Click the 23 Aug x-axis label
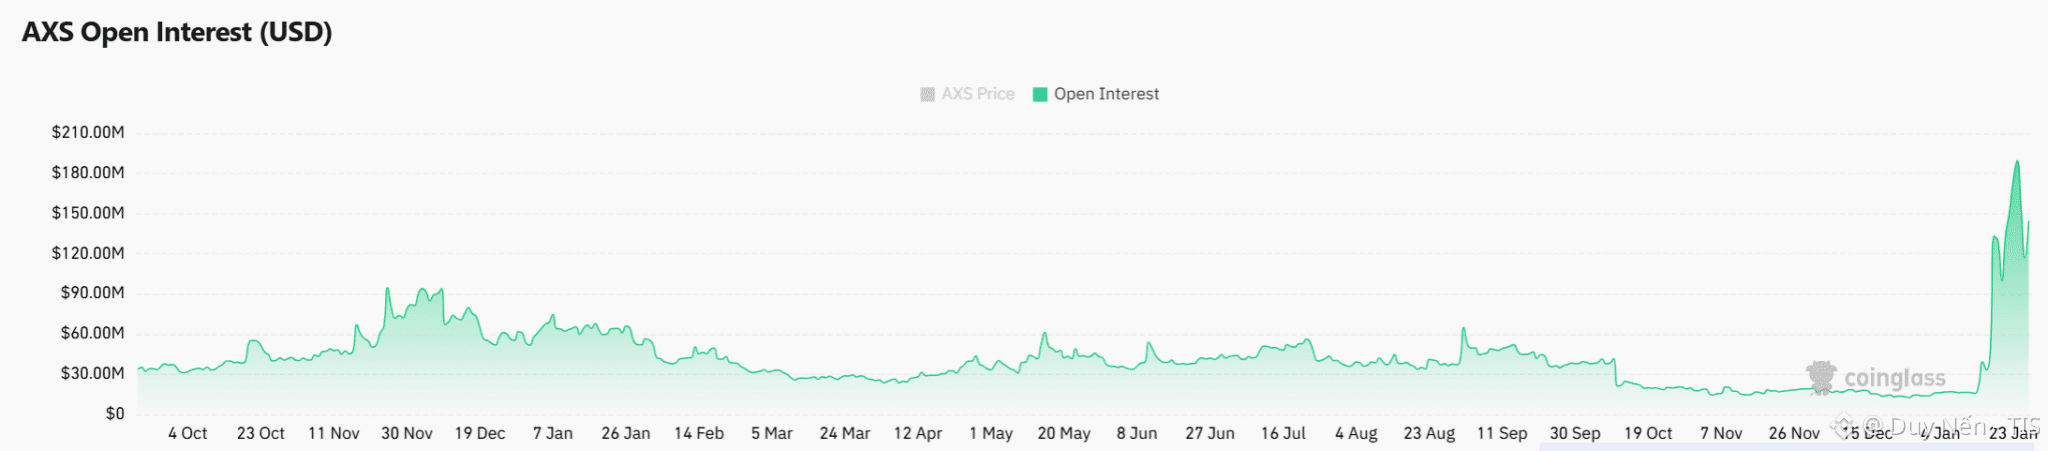Viewport: 2048px width, 451px height. click(x=1429, y=433)
